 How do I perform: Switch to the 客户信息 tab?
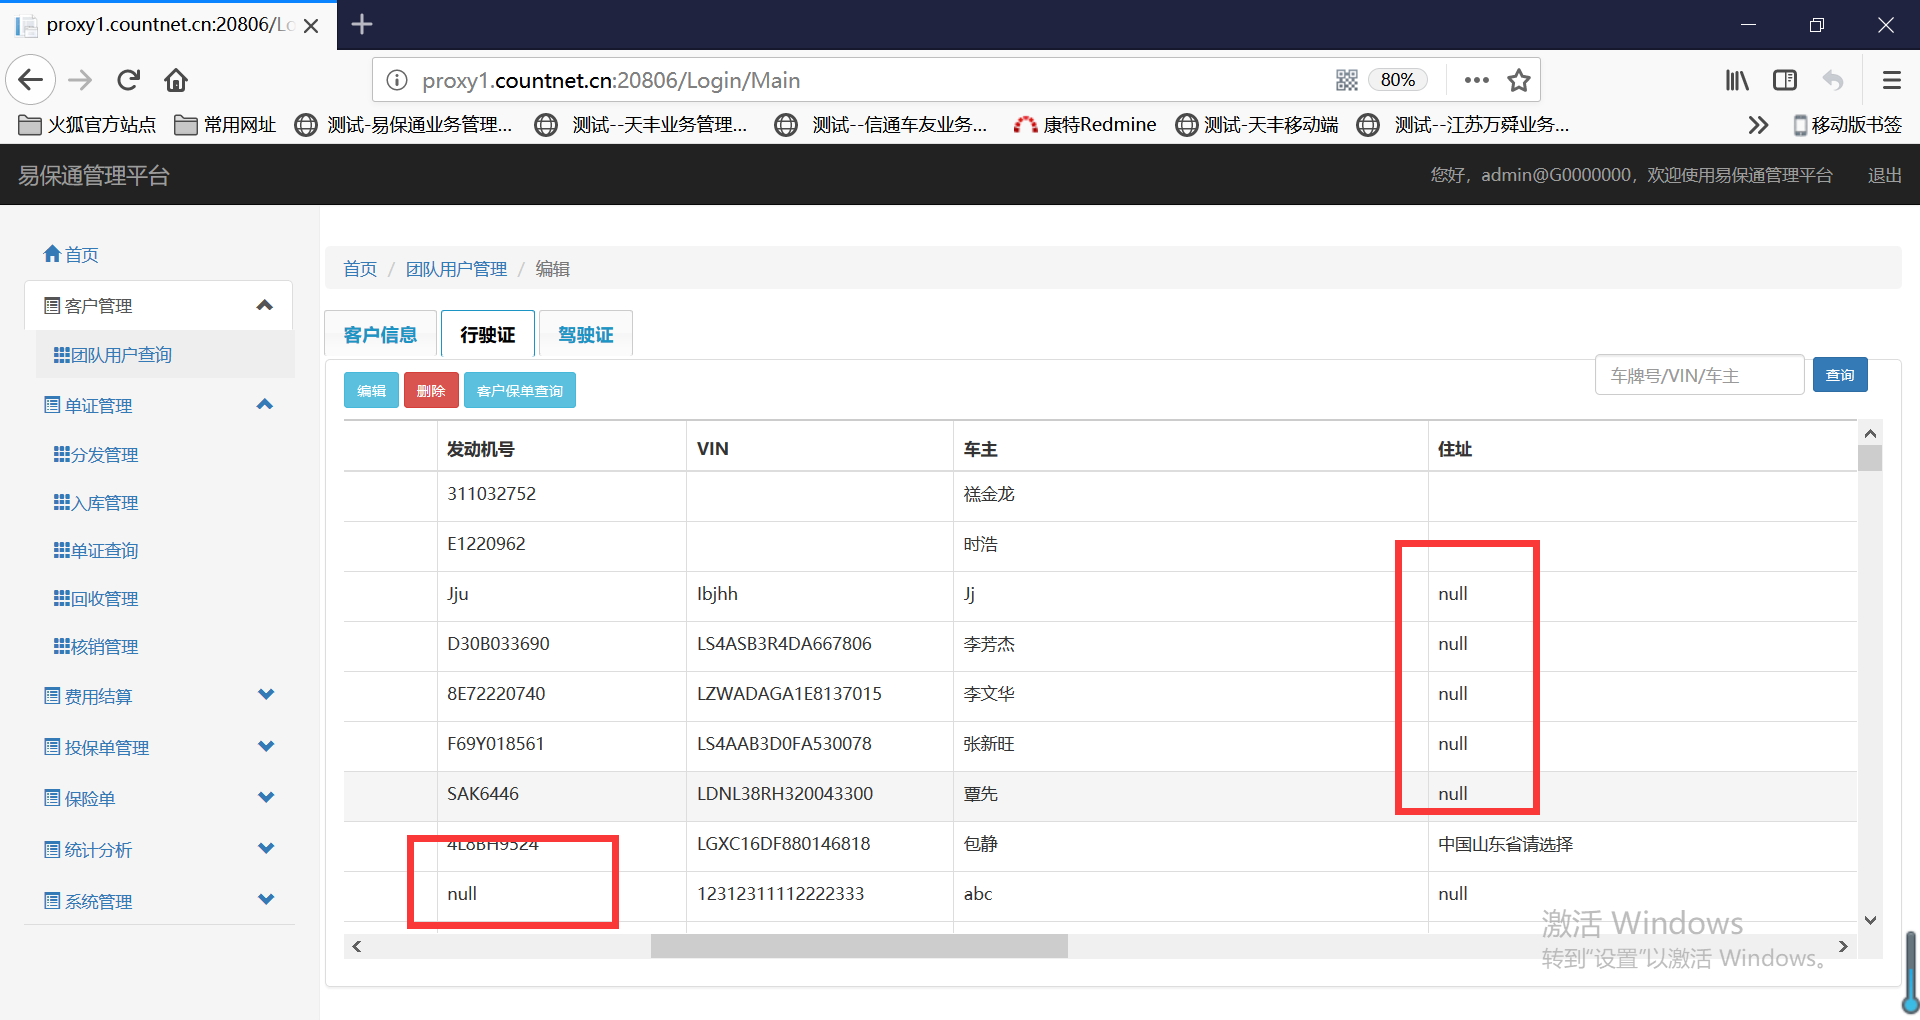(x=380, y=335)
